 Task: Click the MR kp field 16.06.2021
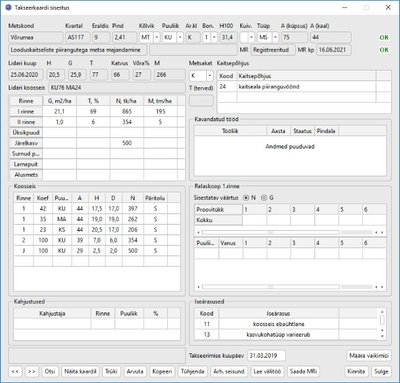click(x=333, y=50)
